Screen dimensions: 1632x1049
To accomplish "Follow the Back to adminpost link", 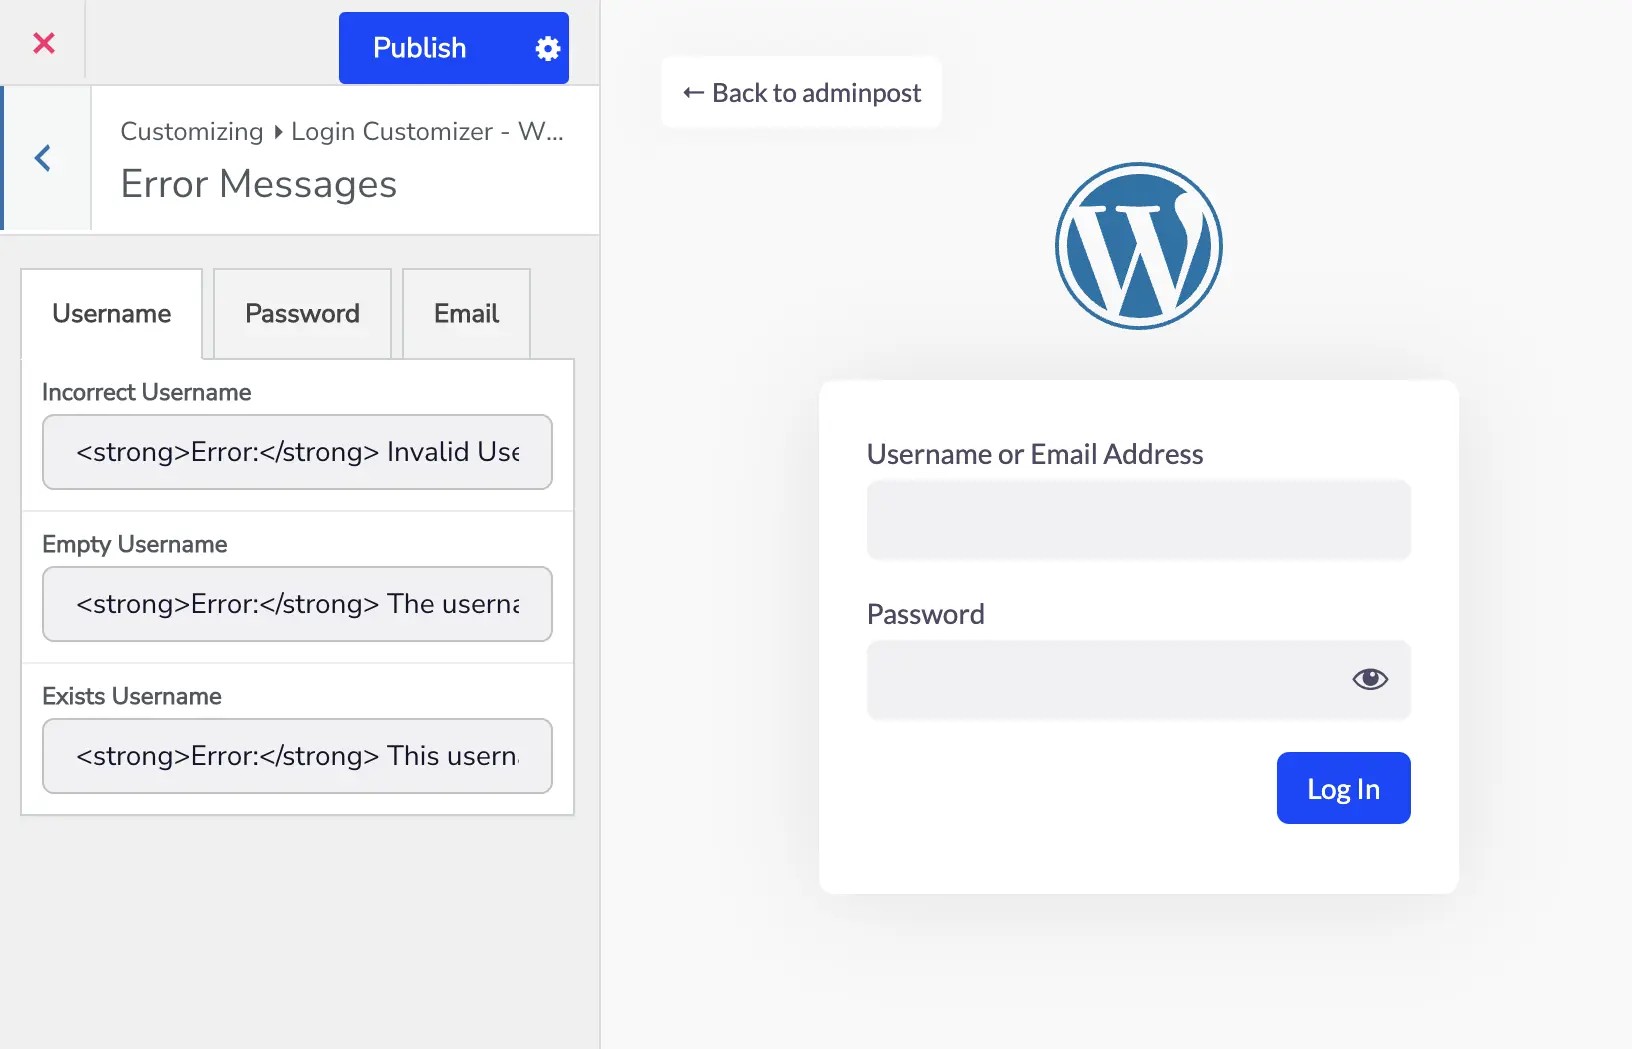I will 802,93.
